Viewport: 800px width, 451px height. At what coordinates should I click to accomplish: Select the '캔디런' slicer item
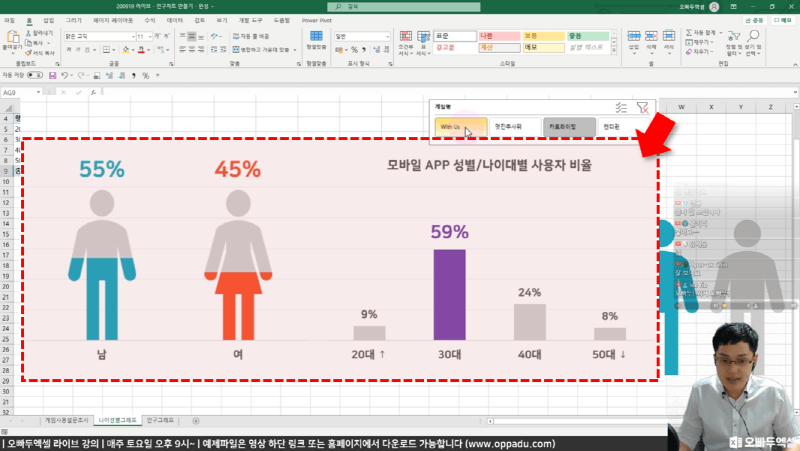(x=623, y=127)
